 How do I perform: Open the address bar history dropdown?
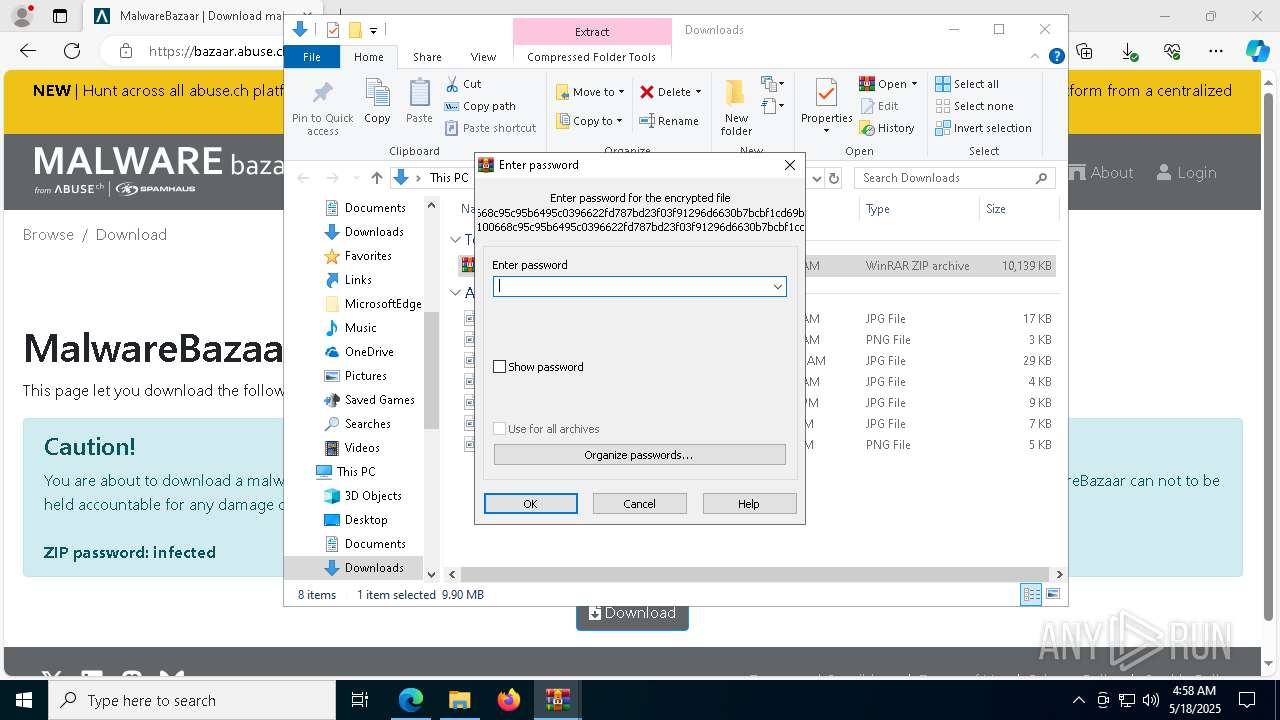pos(816,178)
